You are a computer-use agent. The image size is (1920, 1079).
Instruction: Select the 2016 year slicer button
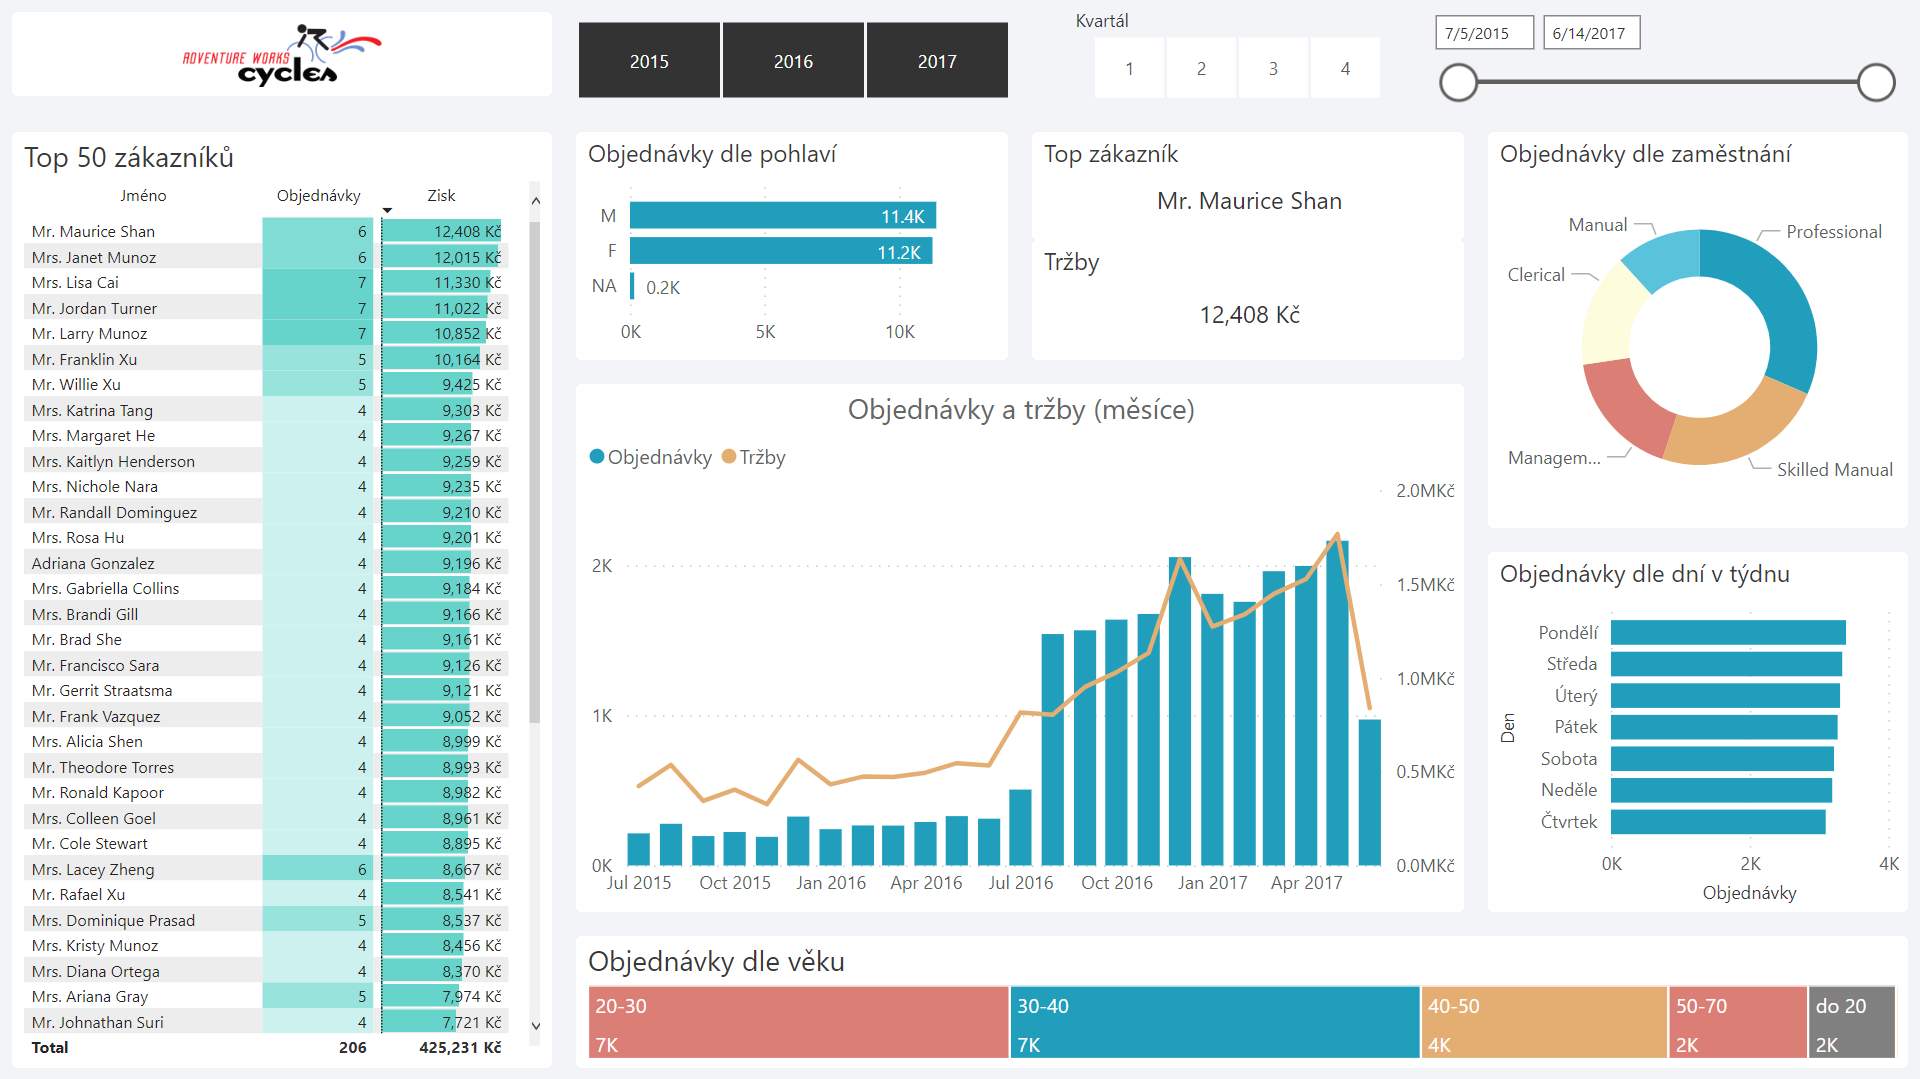pos(793,61)
